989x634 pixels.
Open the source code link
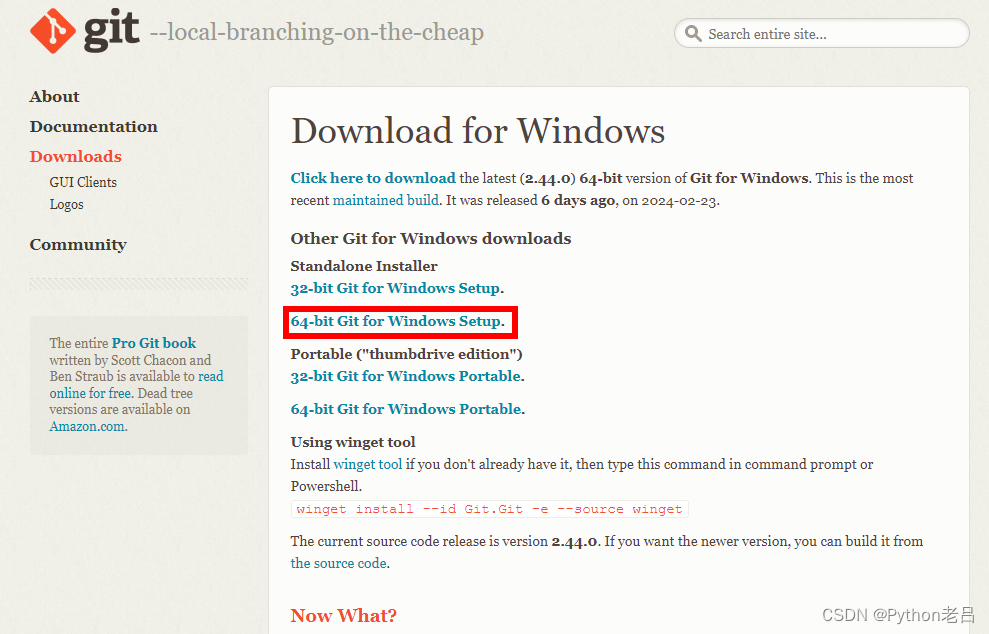[x=339, y=563]
